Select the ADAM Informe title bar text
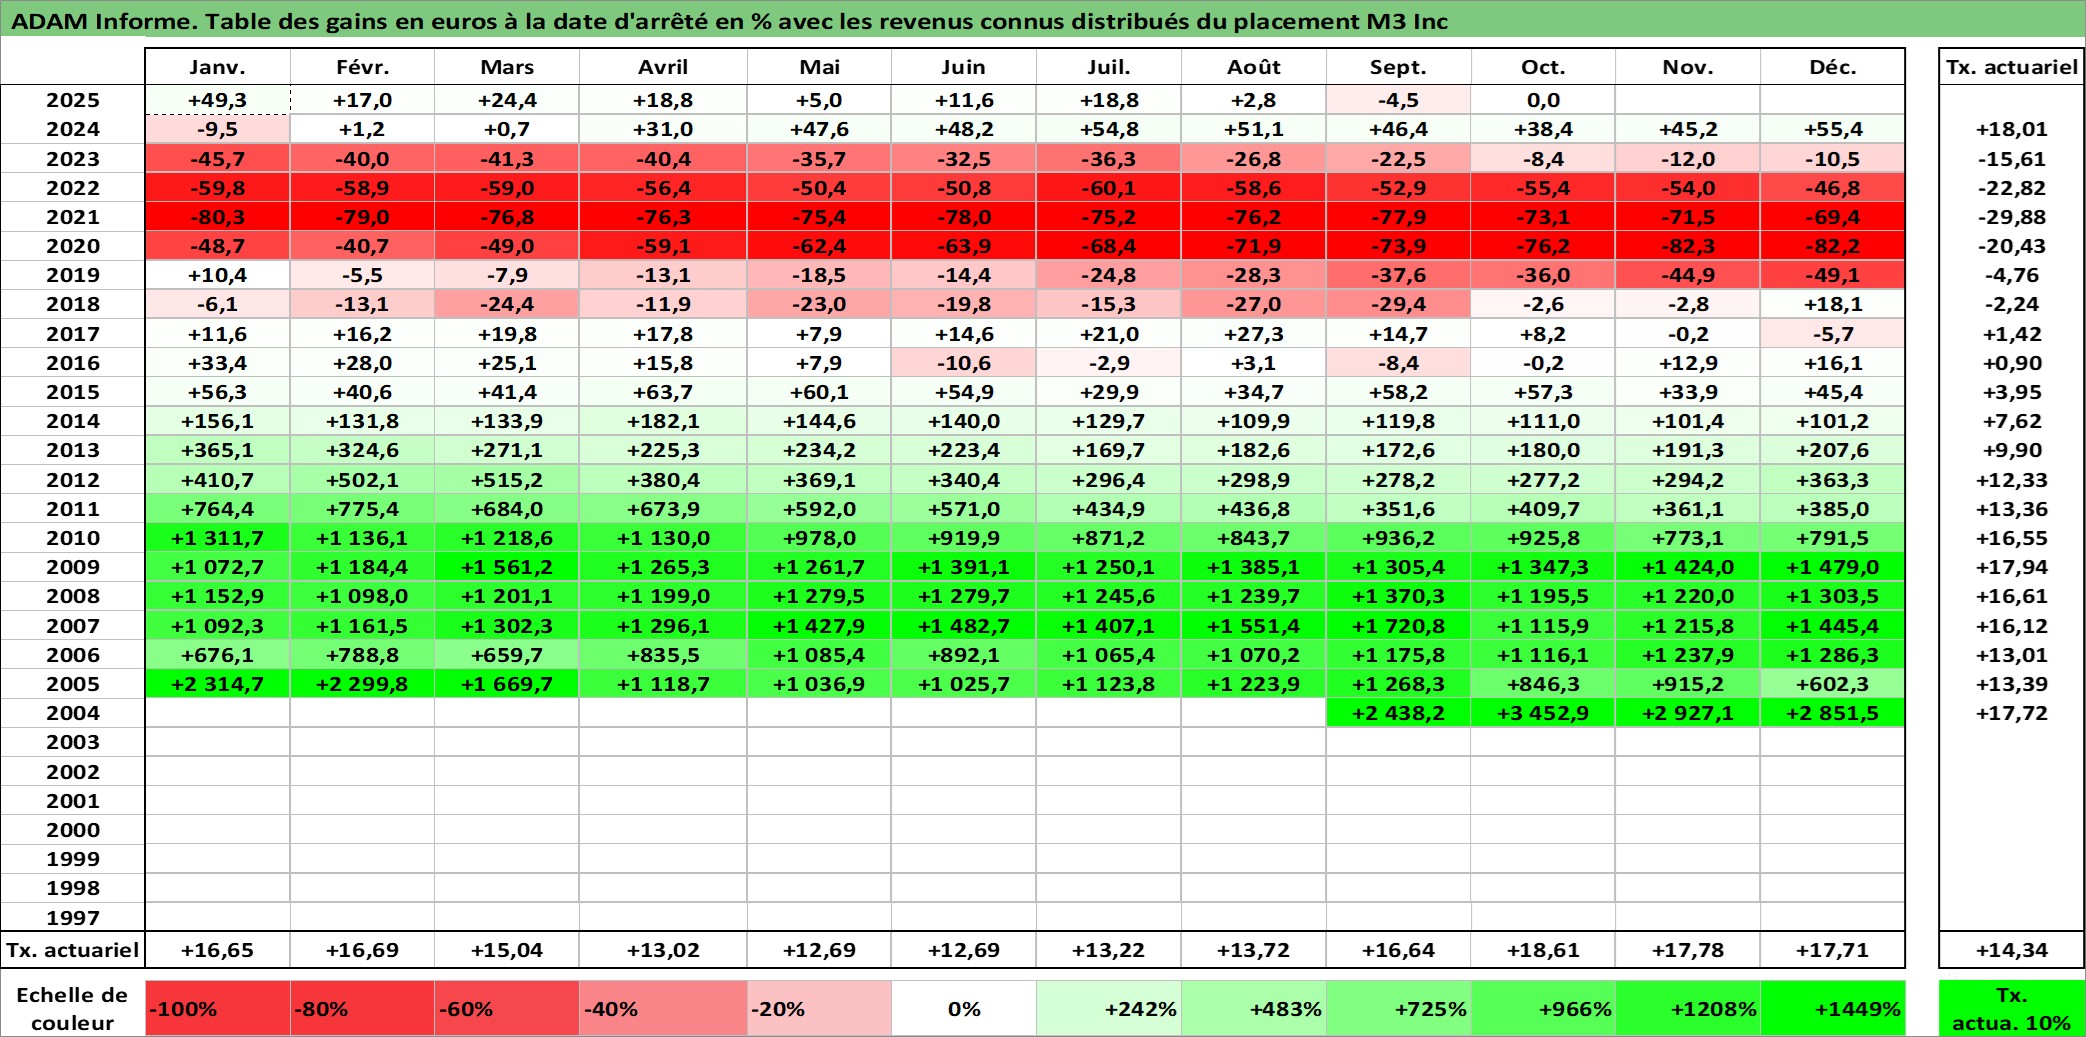2086x1037 pixels. [730, 21]
